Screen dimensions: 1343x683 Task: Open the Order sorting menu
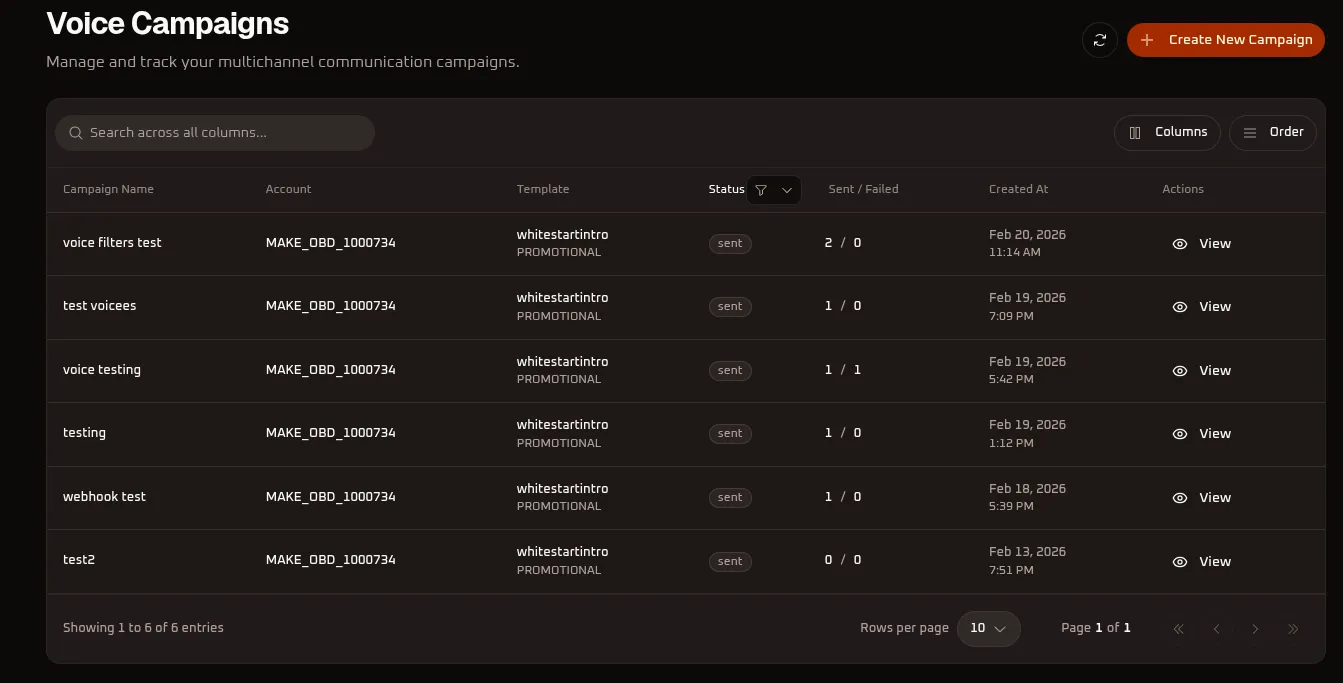coord(1273,132)
